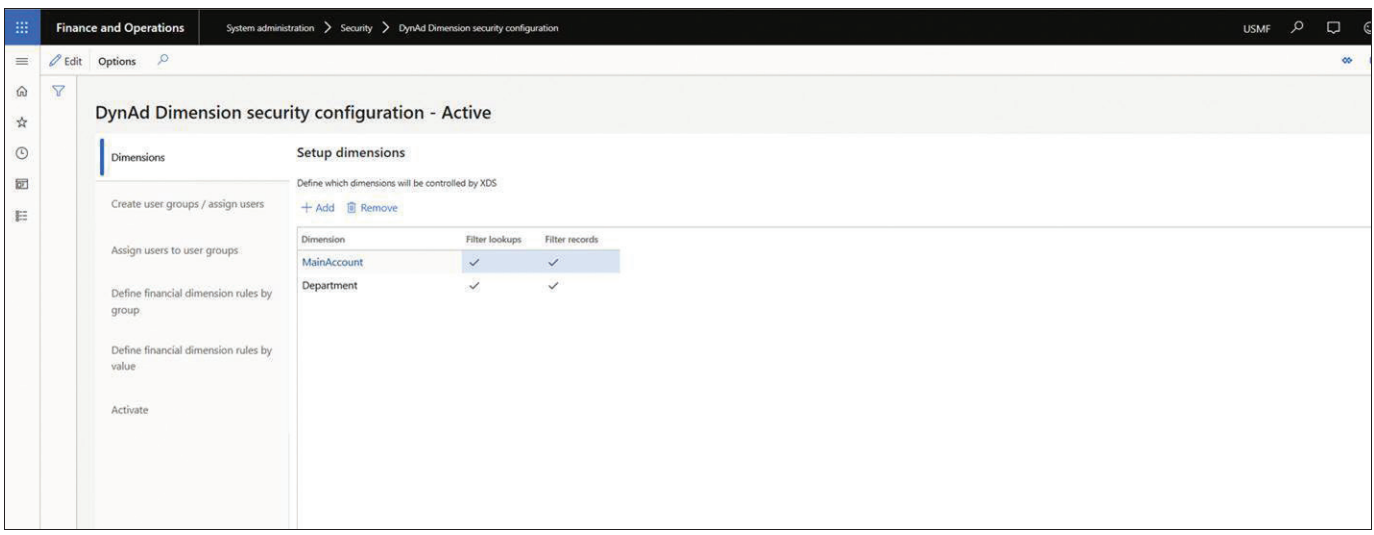
Task: Open Recent clock icon
Action: point(21,153)
